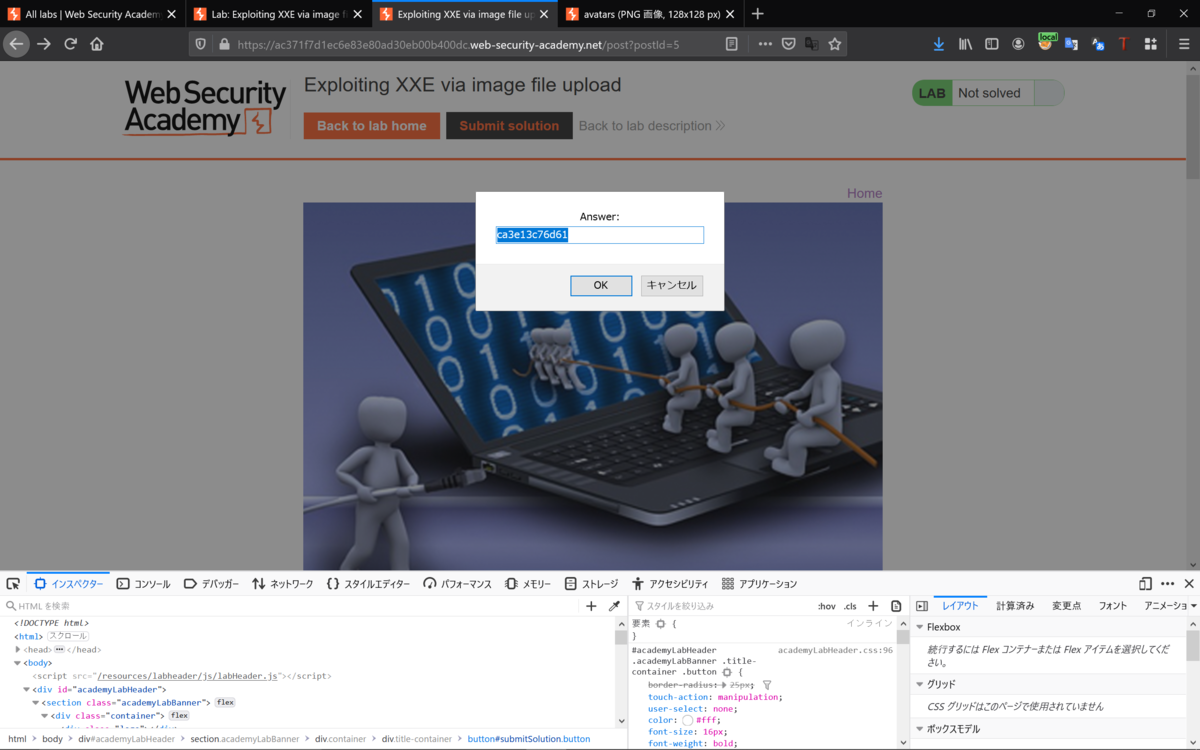
Task: Open the downloads arrow panel
Action: pyautogui.click(x=938, y=44)
